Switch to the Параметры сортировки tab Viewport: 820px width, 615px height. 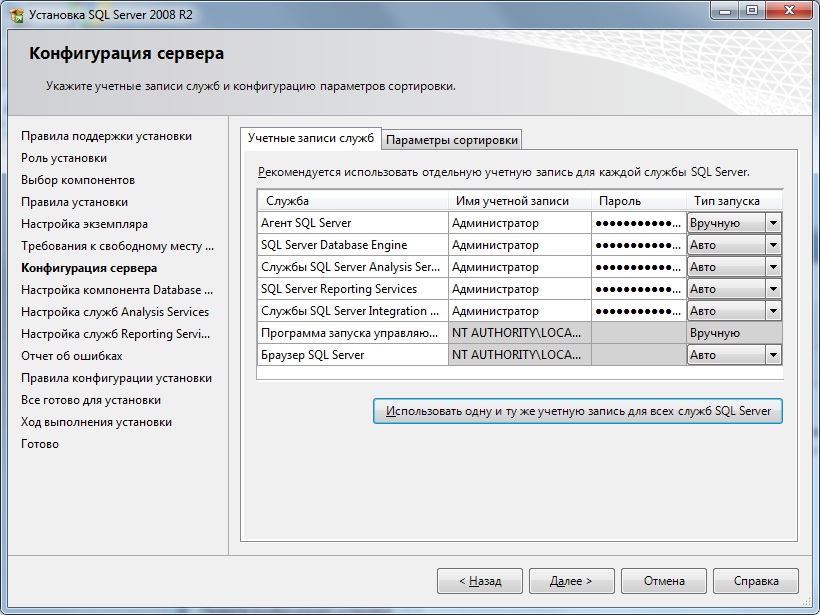pyautogui.click(x=451, y=140)
